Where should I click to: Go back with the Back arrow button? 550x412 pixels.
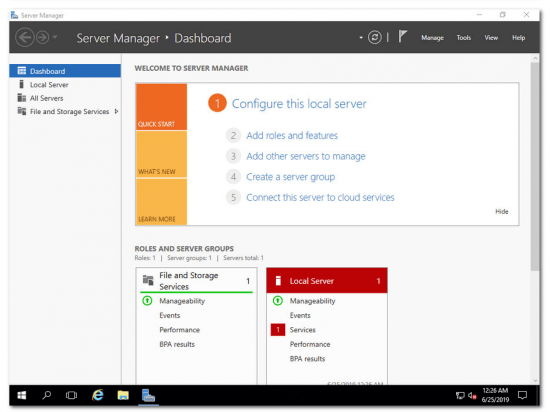(25, 37)
